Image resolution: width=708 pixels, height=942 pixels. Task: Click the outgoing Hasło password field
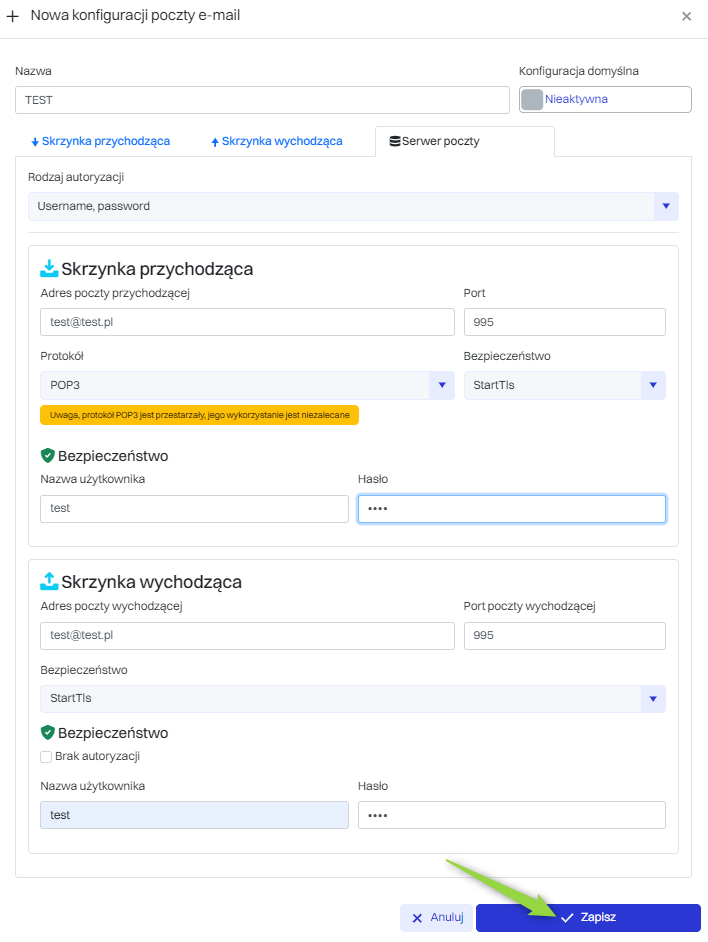pos(511,815)
